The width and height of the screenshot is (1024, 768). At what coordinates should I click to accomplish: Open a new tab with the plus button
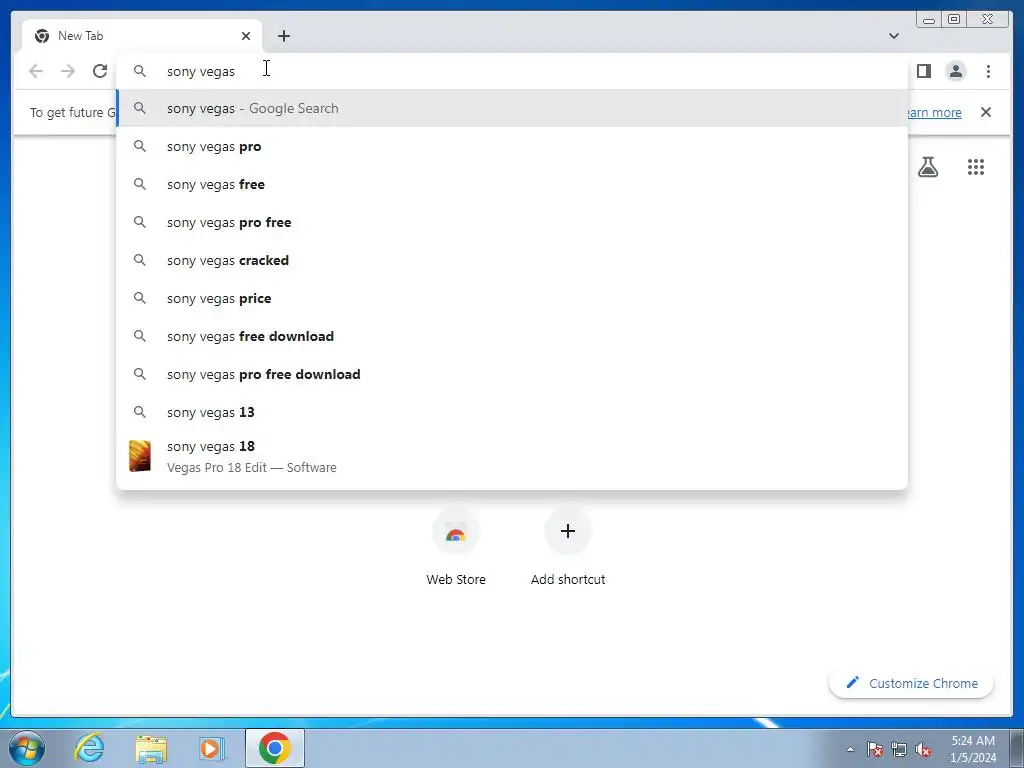(283, 36)
